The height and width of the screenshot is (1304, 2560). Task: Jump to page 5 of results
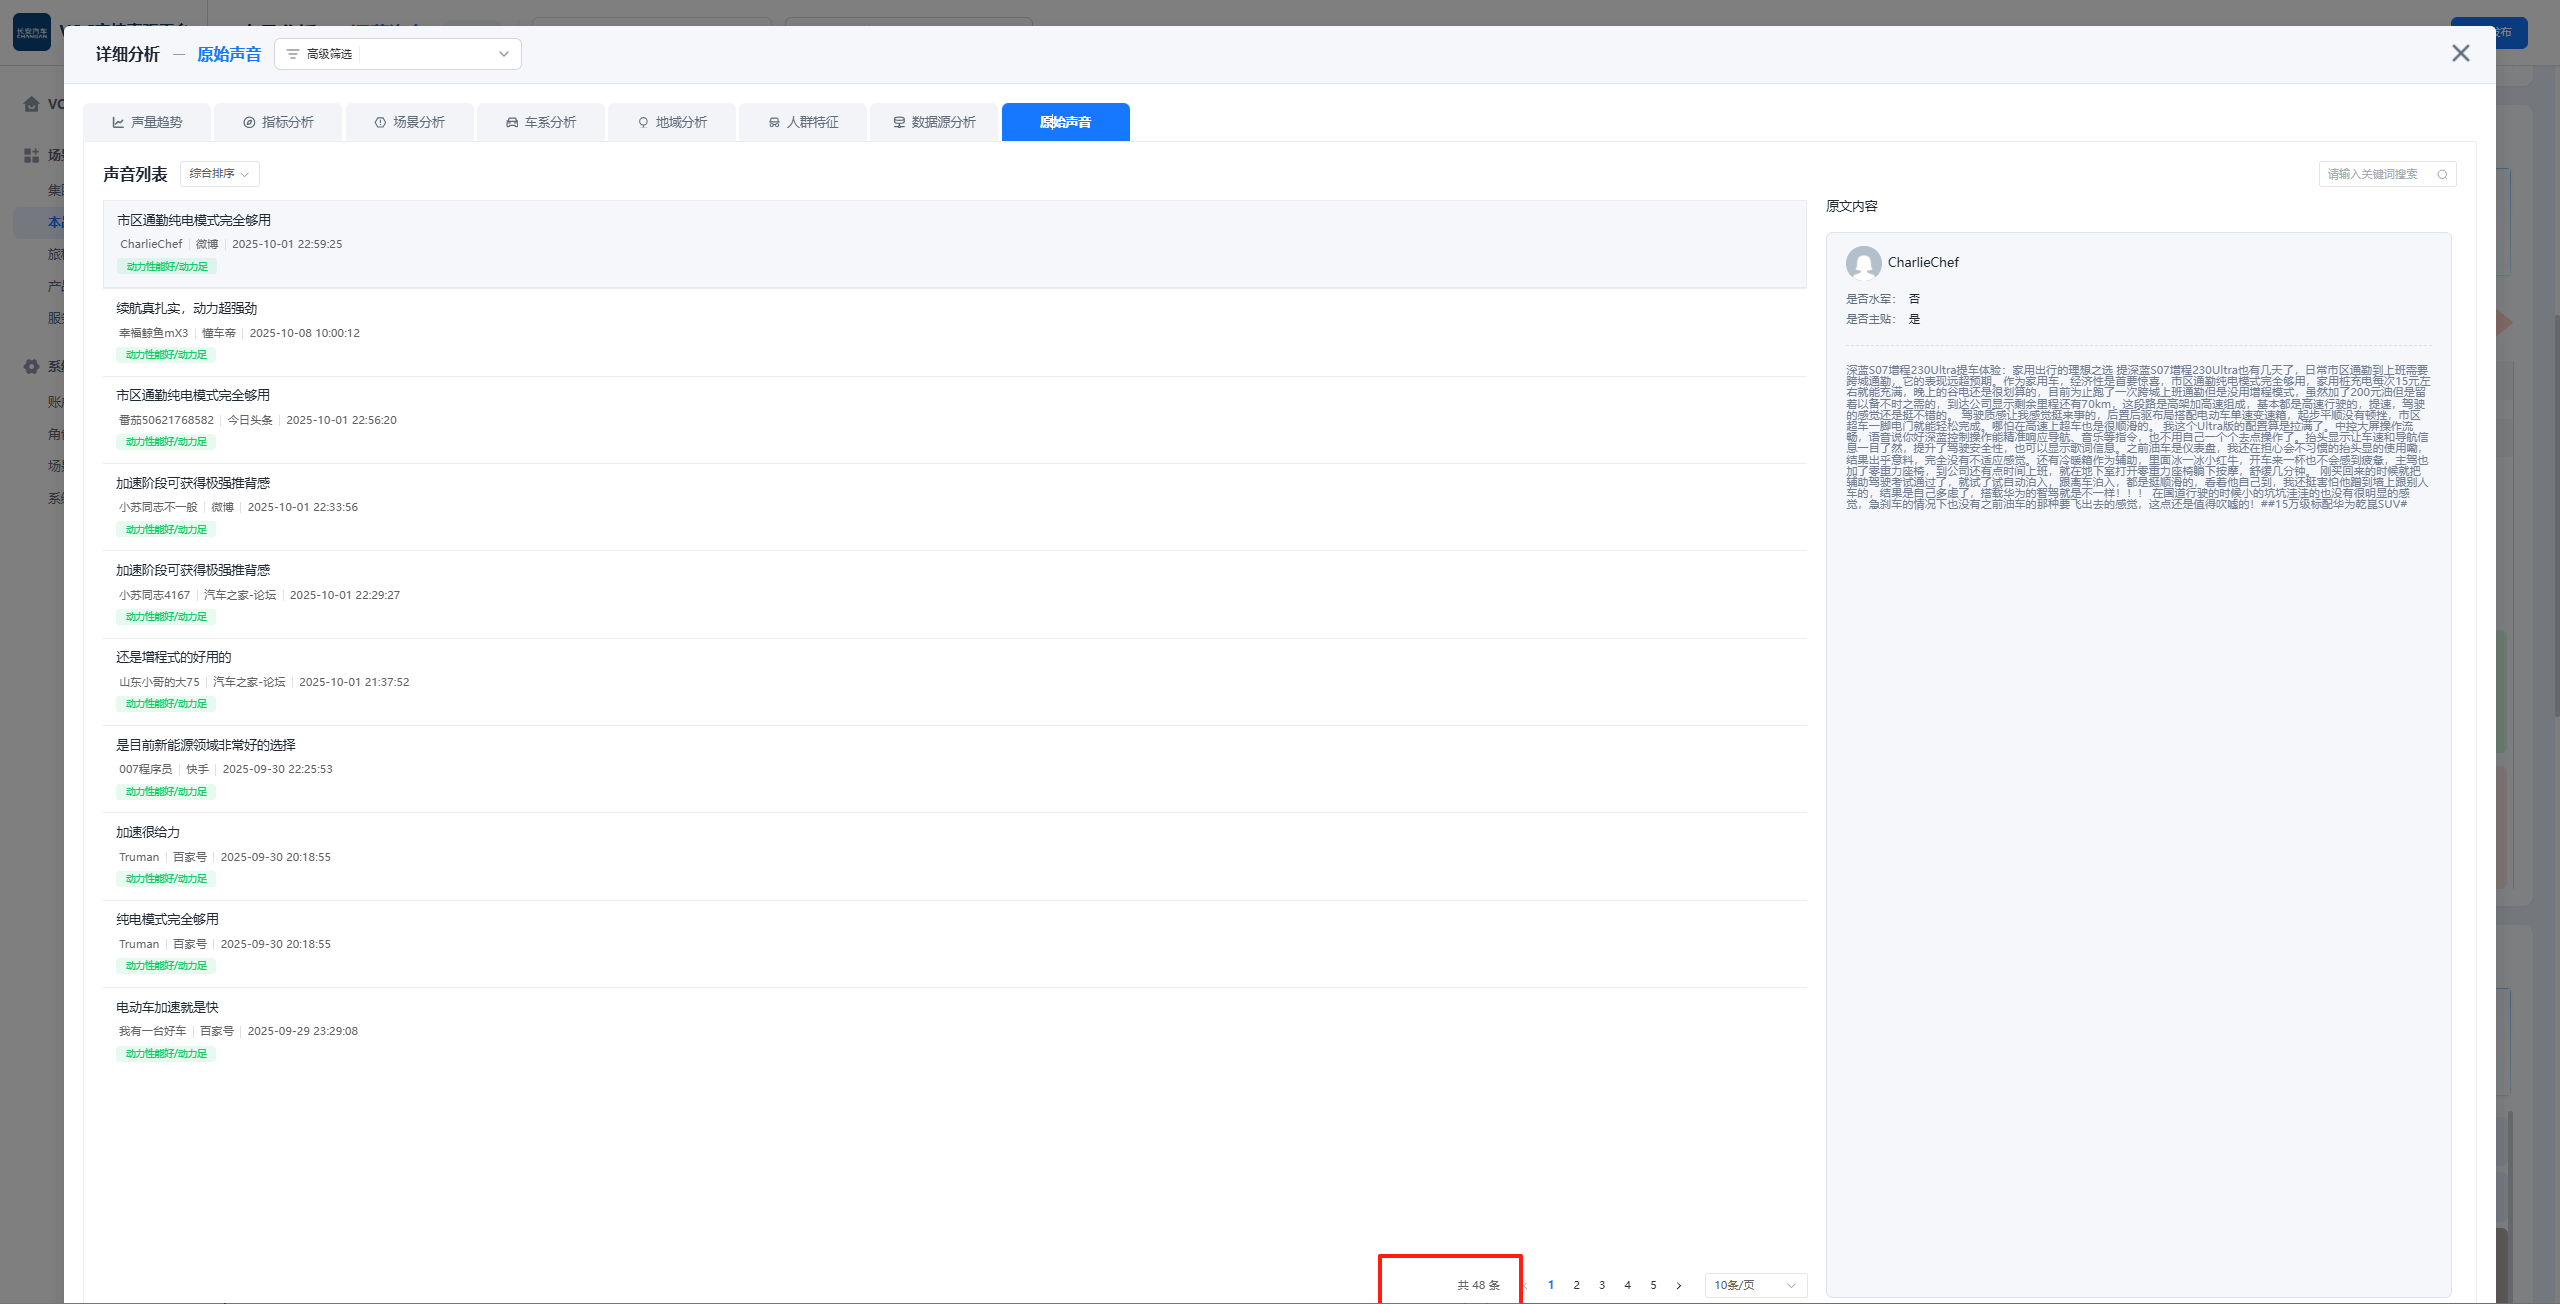[1653, 1285]
